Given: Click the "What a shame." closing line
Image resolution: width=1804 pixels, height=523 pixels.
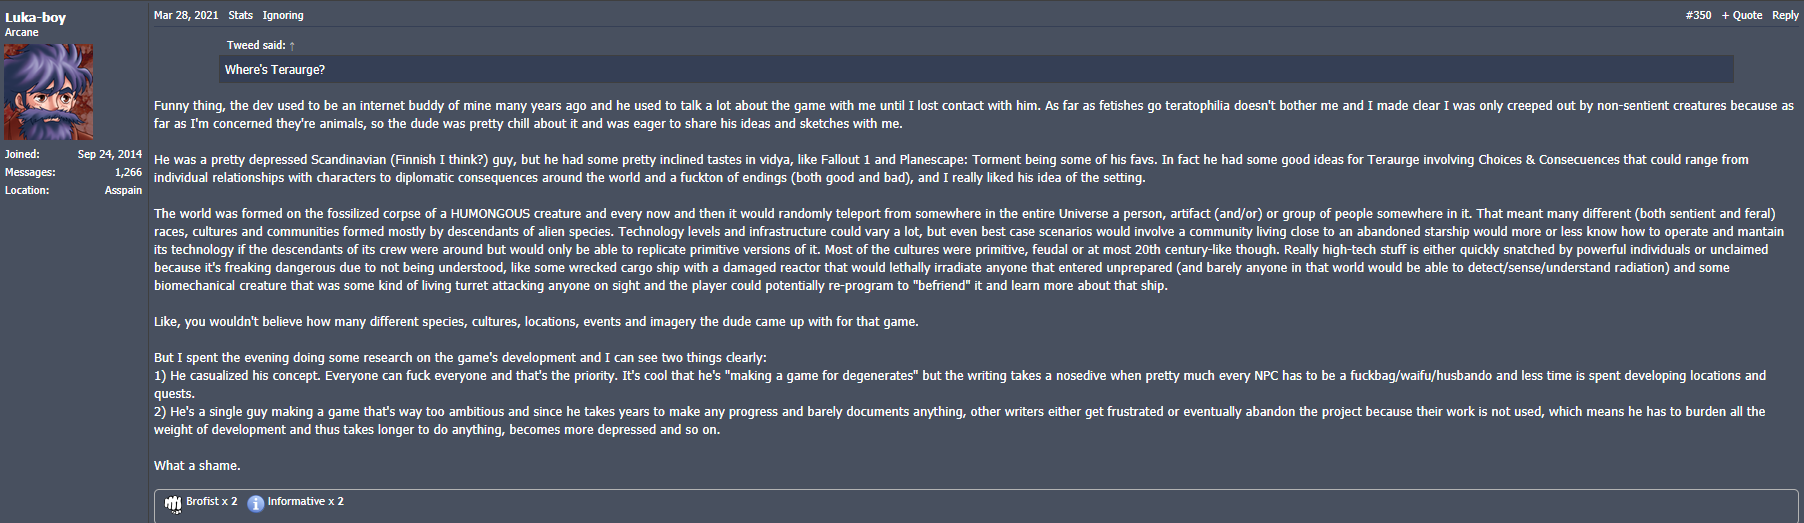Looking at the screenshot, I should (197, 466).
